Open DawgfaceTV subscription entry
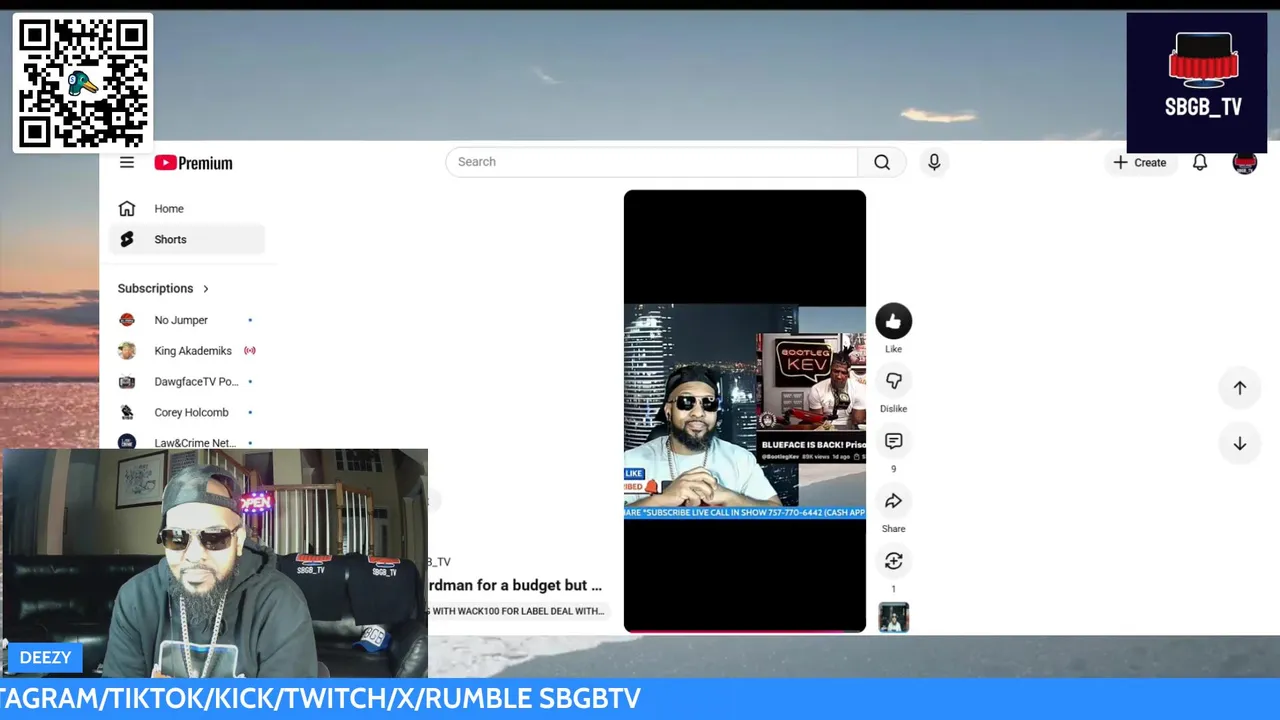Viewport: 1280px width, 720px height. tap(187, 382)
